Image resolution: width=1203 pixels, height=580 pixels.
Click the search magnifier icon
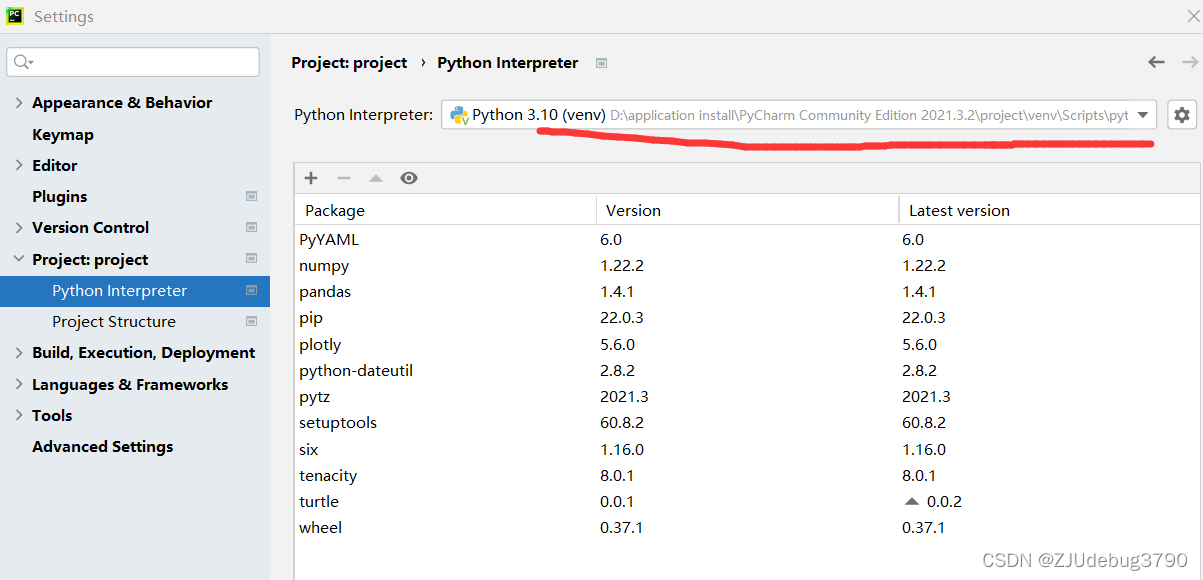[22, 62]
